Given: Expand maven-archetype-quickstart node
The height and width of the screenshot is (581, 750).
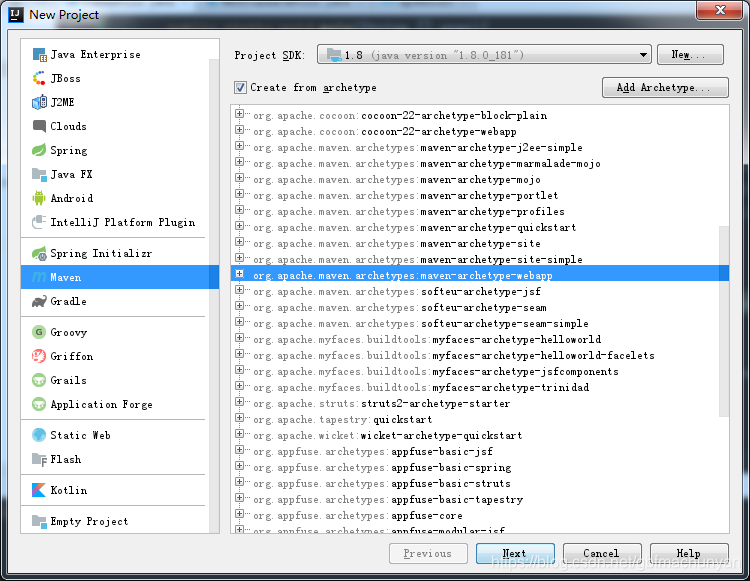Looking at the screenshot, I should [x=240, y=226].
